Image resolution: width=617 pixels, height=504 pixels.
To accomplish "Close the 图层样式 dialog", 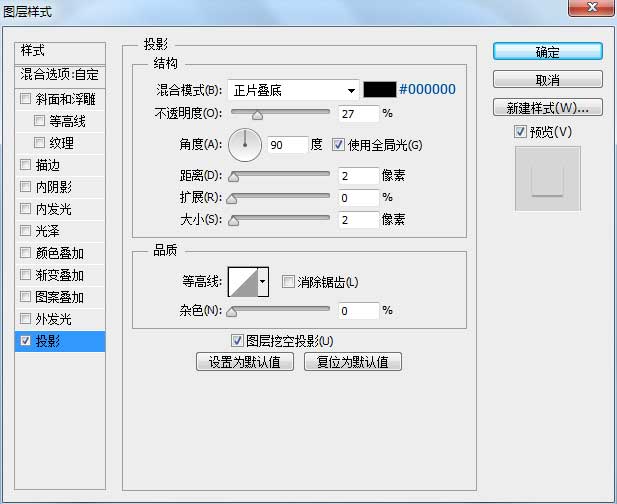I will 592,7.
